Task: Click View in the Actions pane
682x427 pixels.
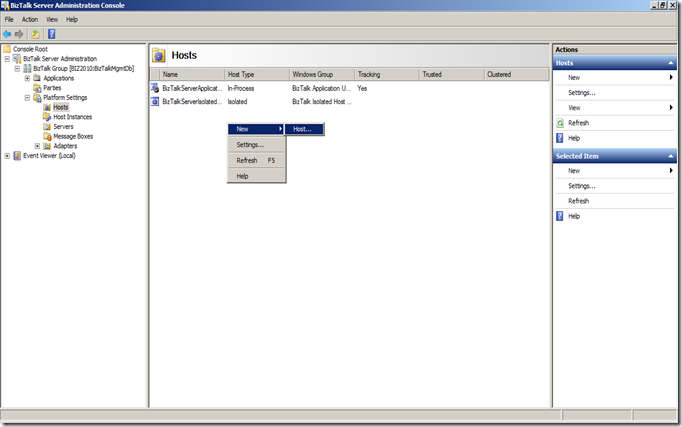Action: 574,108
